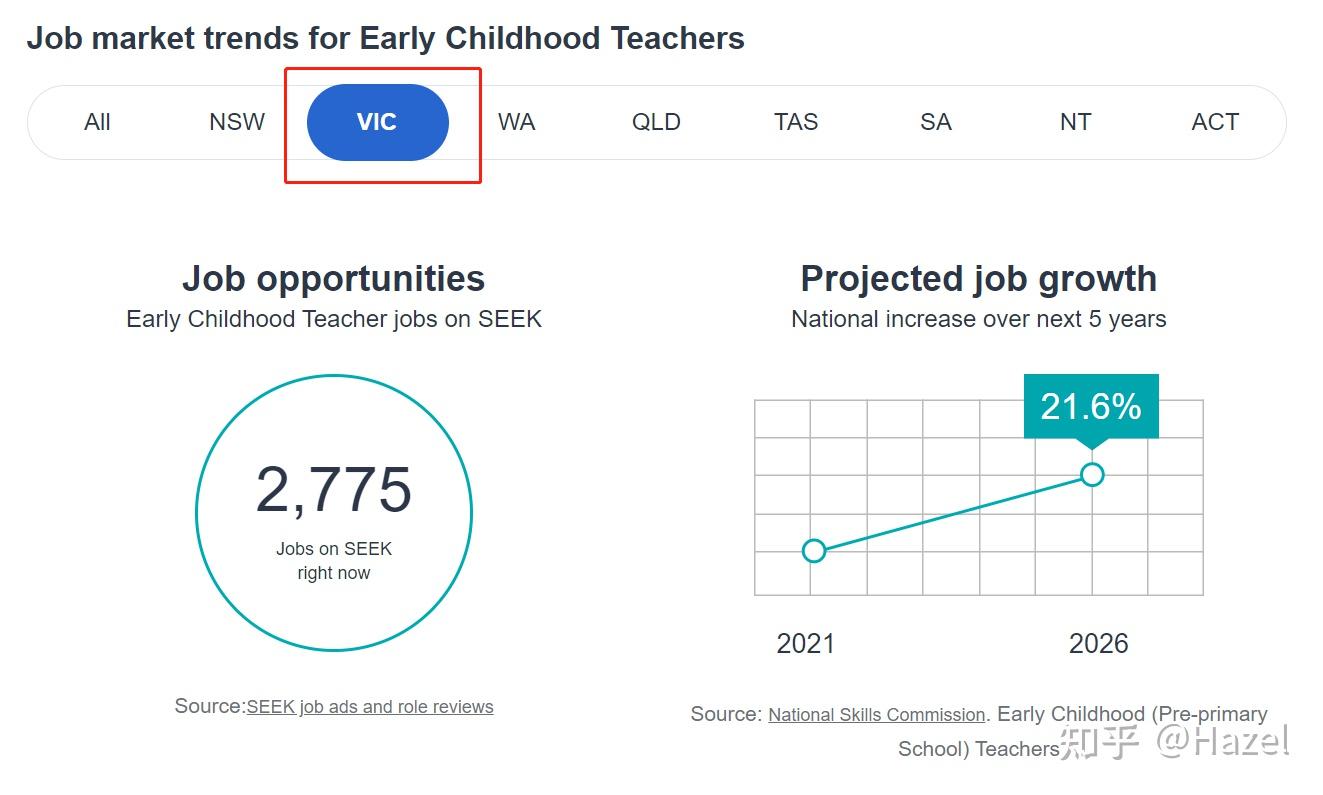
Task: Click the 2026 axis year label
Action: tap(1099, 643)
